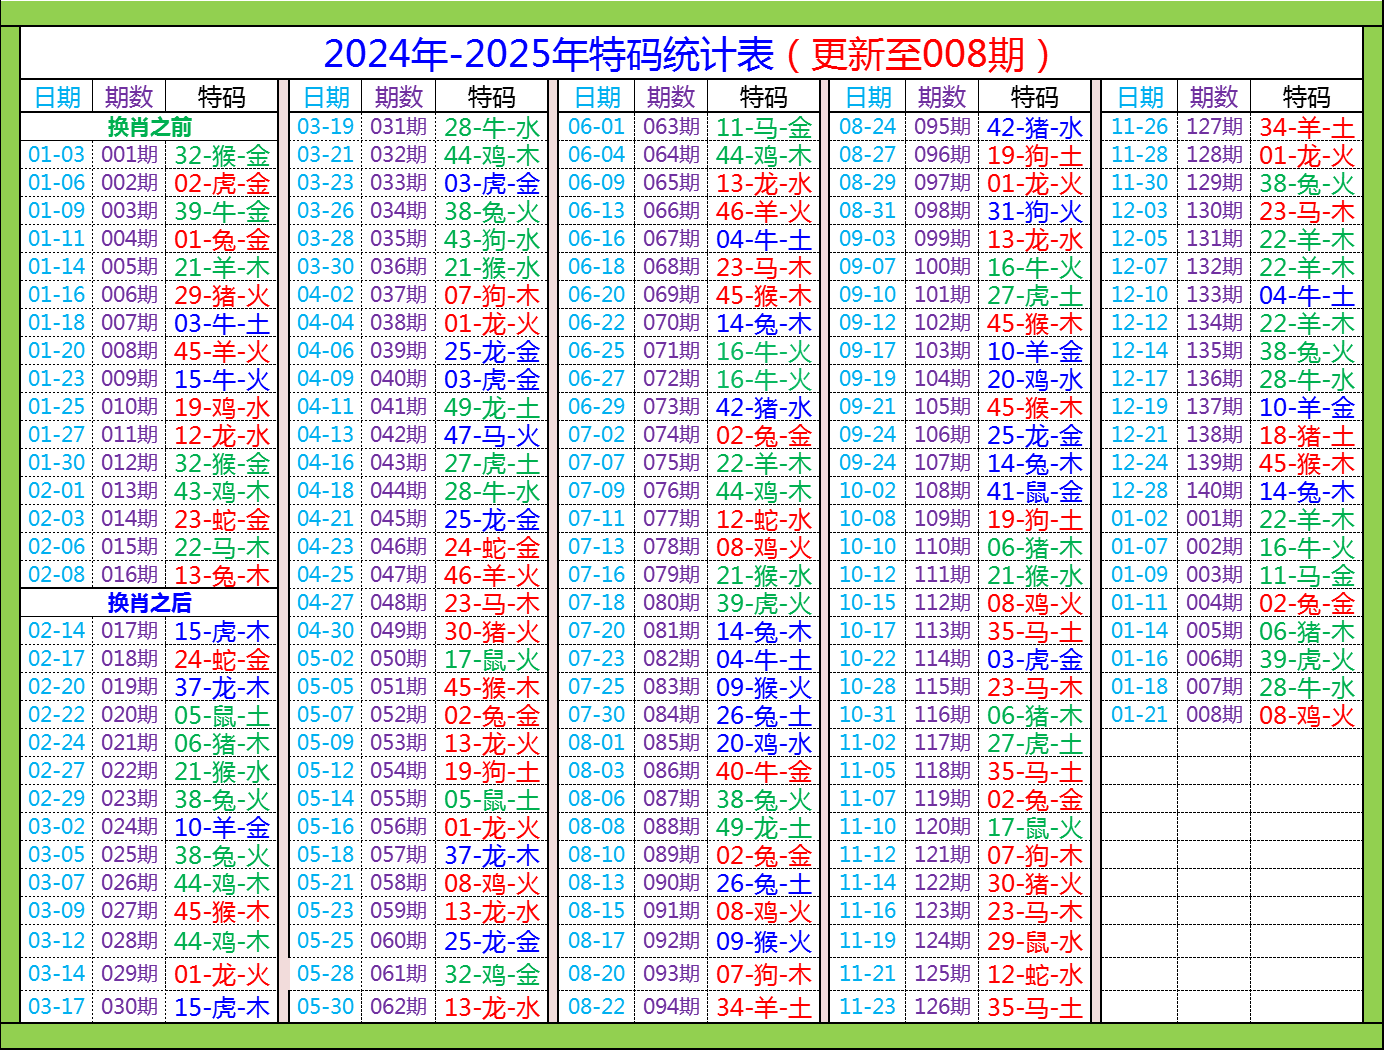Select the 41-鼠-金 result of 108期
Screen dimensions: 1384x1050
point(1036,491)
